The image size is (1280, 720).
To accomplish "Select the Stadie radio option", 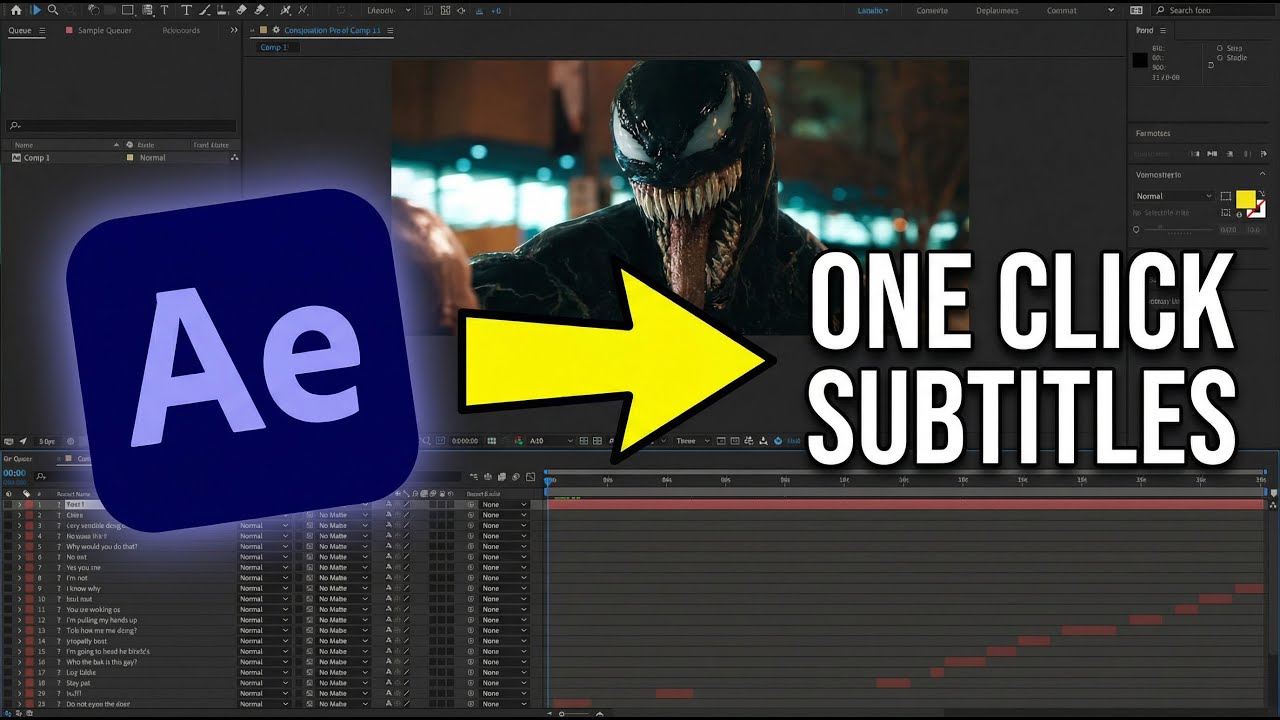I will 1219,58.
